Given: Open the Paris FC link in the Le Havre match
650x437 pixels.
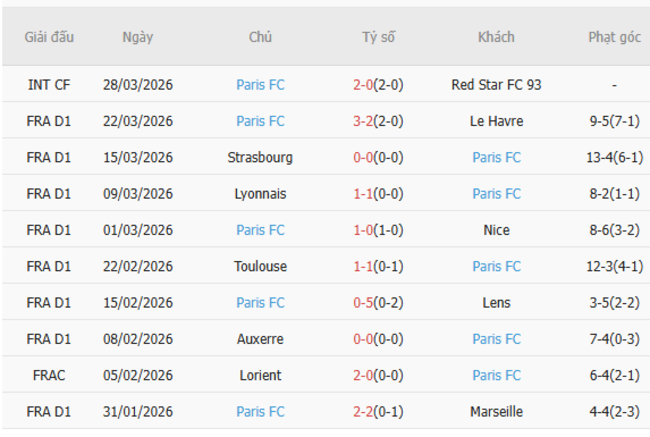Looking at the screenshot, I should [x=260, y=121].
